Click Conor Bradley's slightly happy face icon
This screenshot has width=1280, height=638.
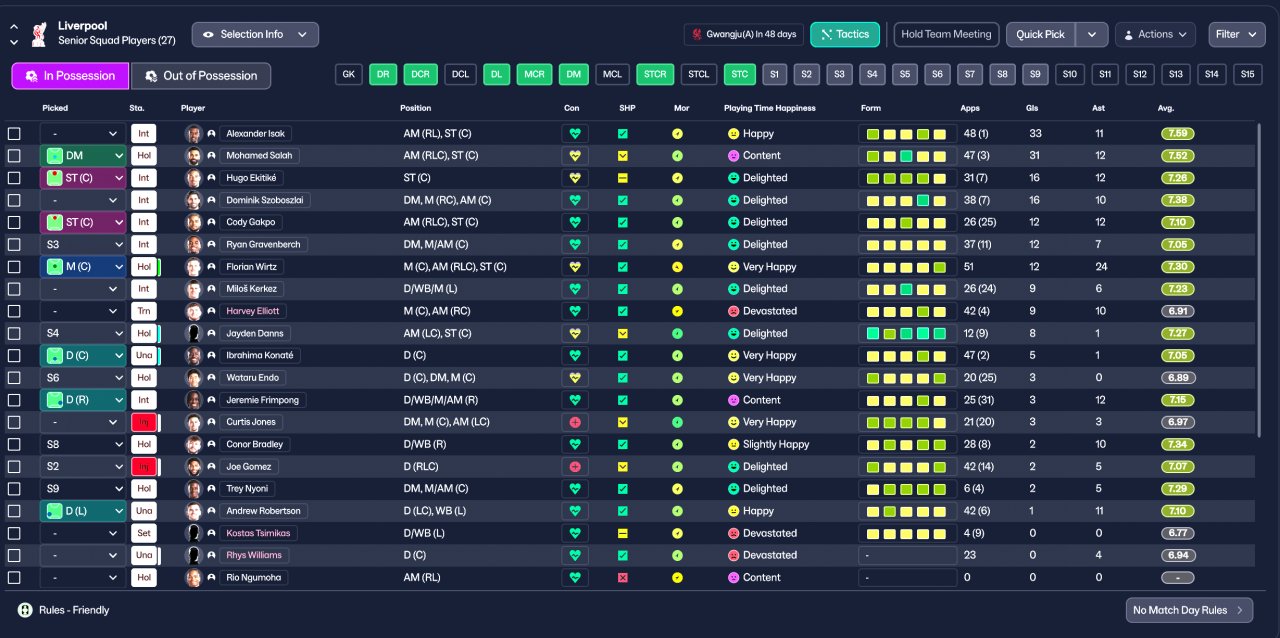[x=733, y=444]
